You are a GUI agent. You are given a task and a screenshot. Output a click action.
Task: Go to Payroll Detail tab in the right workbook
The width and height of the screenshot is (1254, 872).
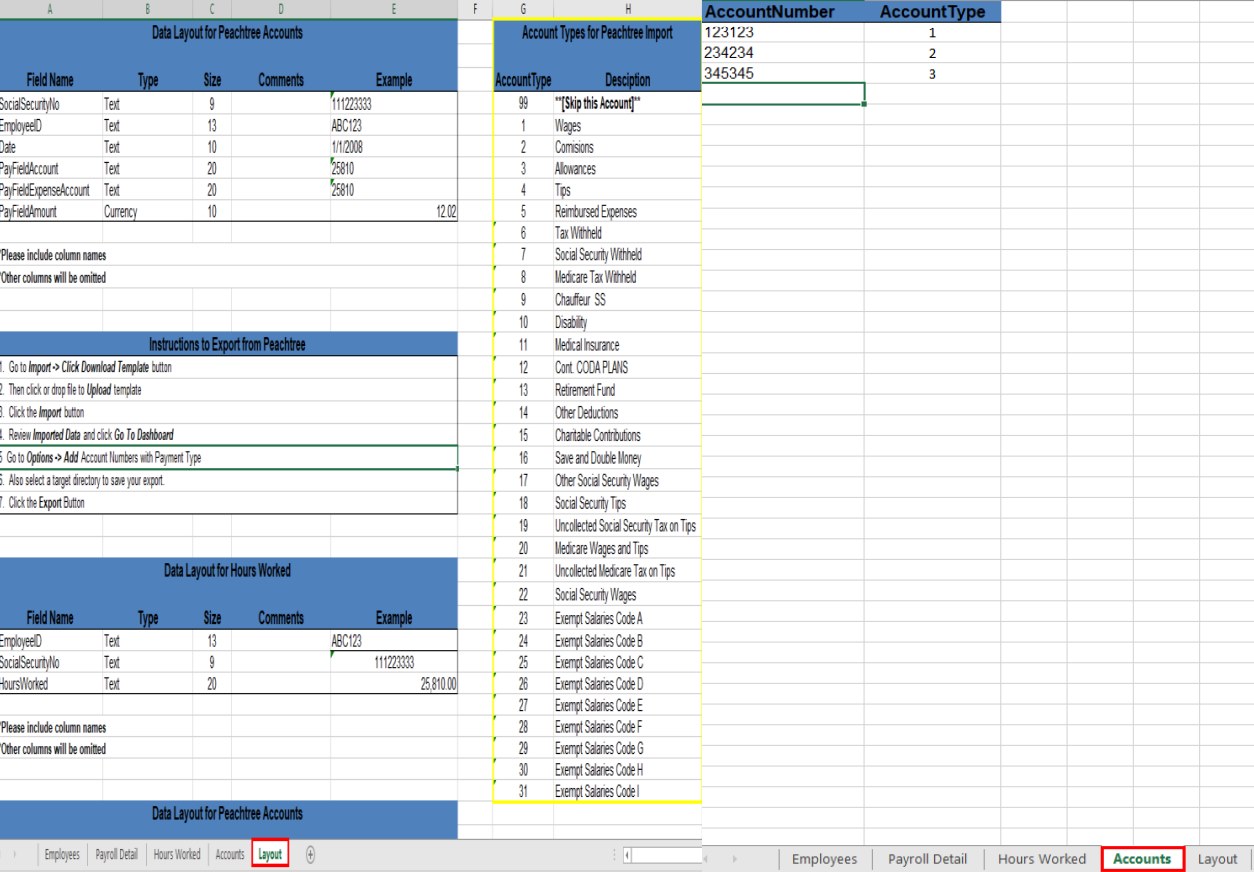coord(928,859)
